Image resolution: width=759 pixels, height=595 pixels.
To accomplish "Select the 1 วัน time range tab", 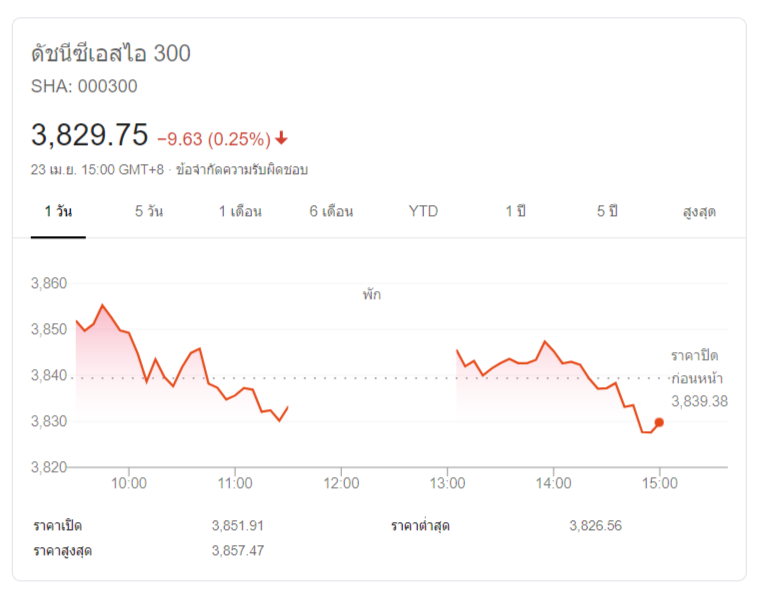I will click(58, 212).
